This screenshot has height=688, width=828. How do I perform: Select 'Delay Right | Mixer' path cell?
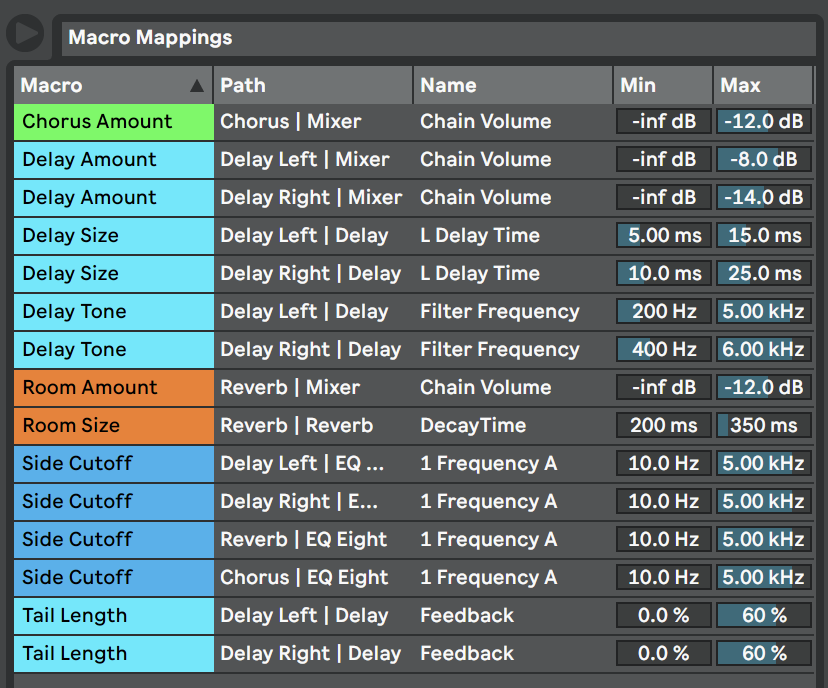[x=314, y=198]
